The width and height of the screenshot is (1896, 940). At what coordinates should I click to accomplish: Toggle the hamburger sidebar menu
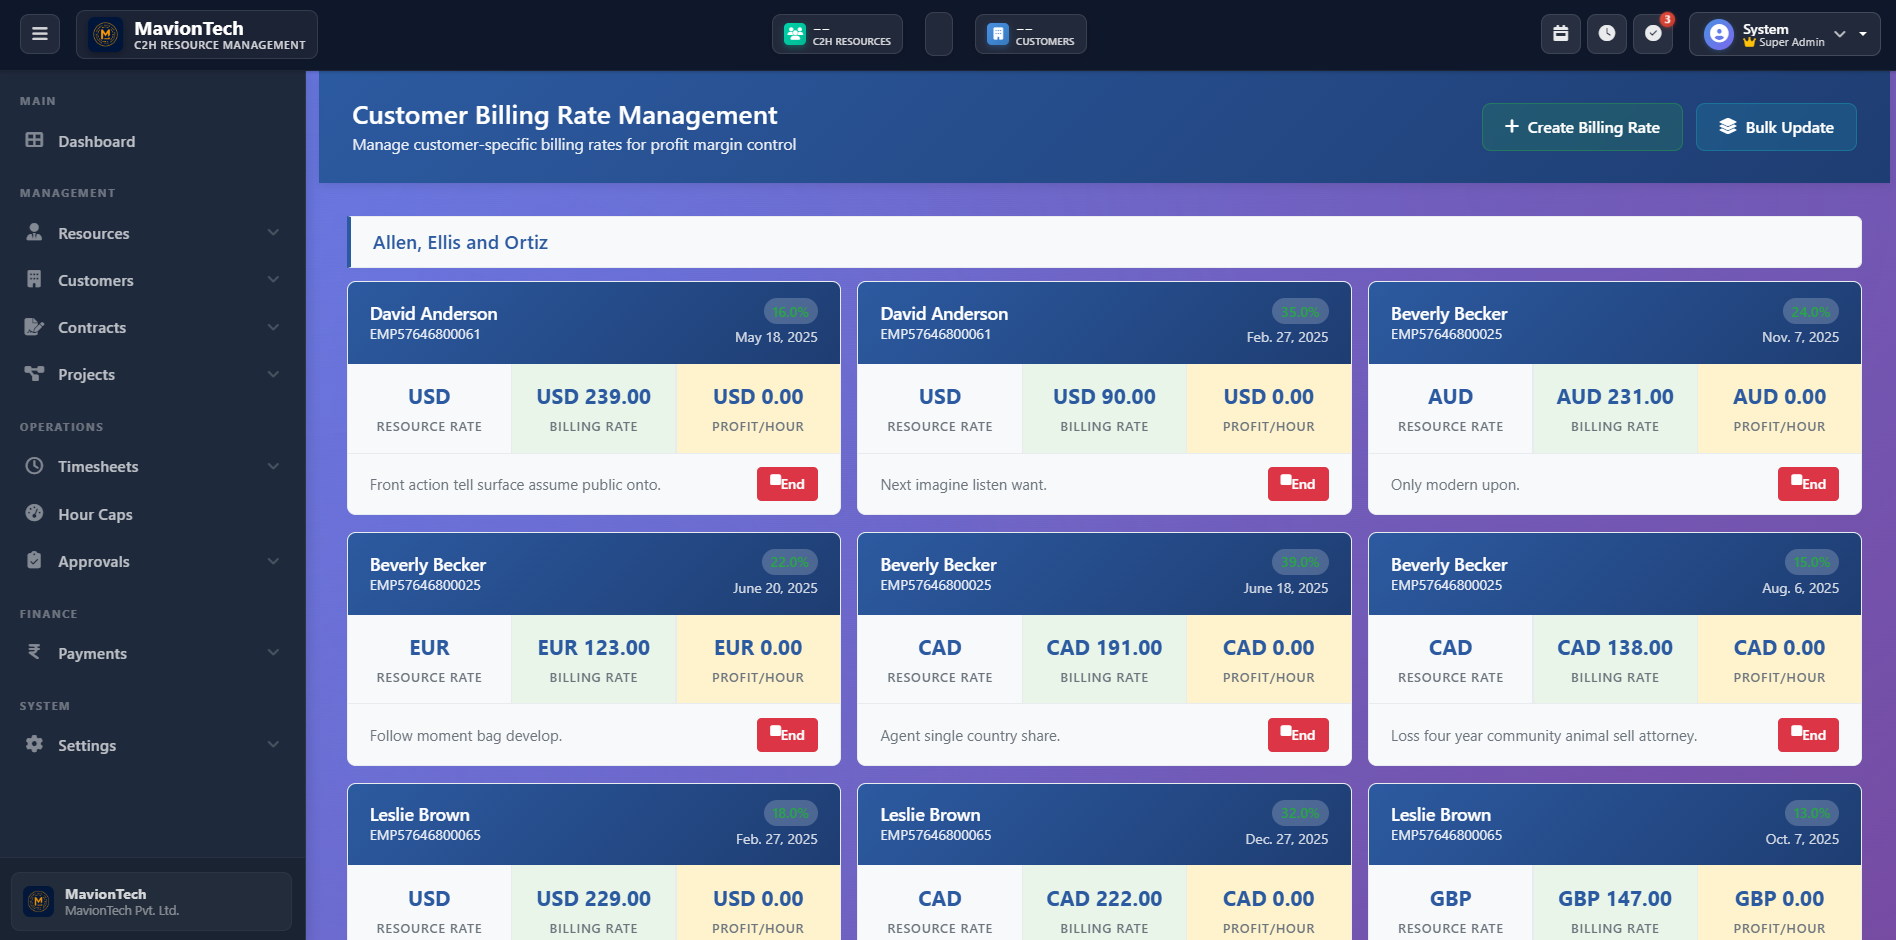pos(40,34)
